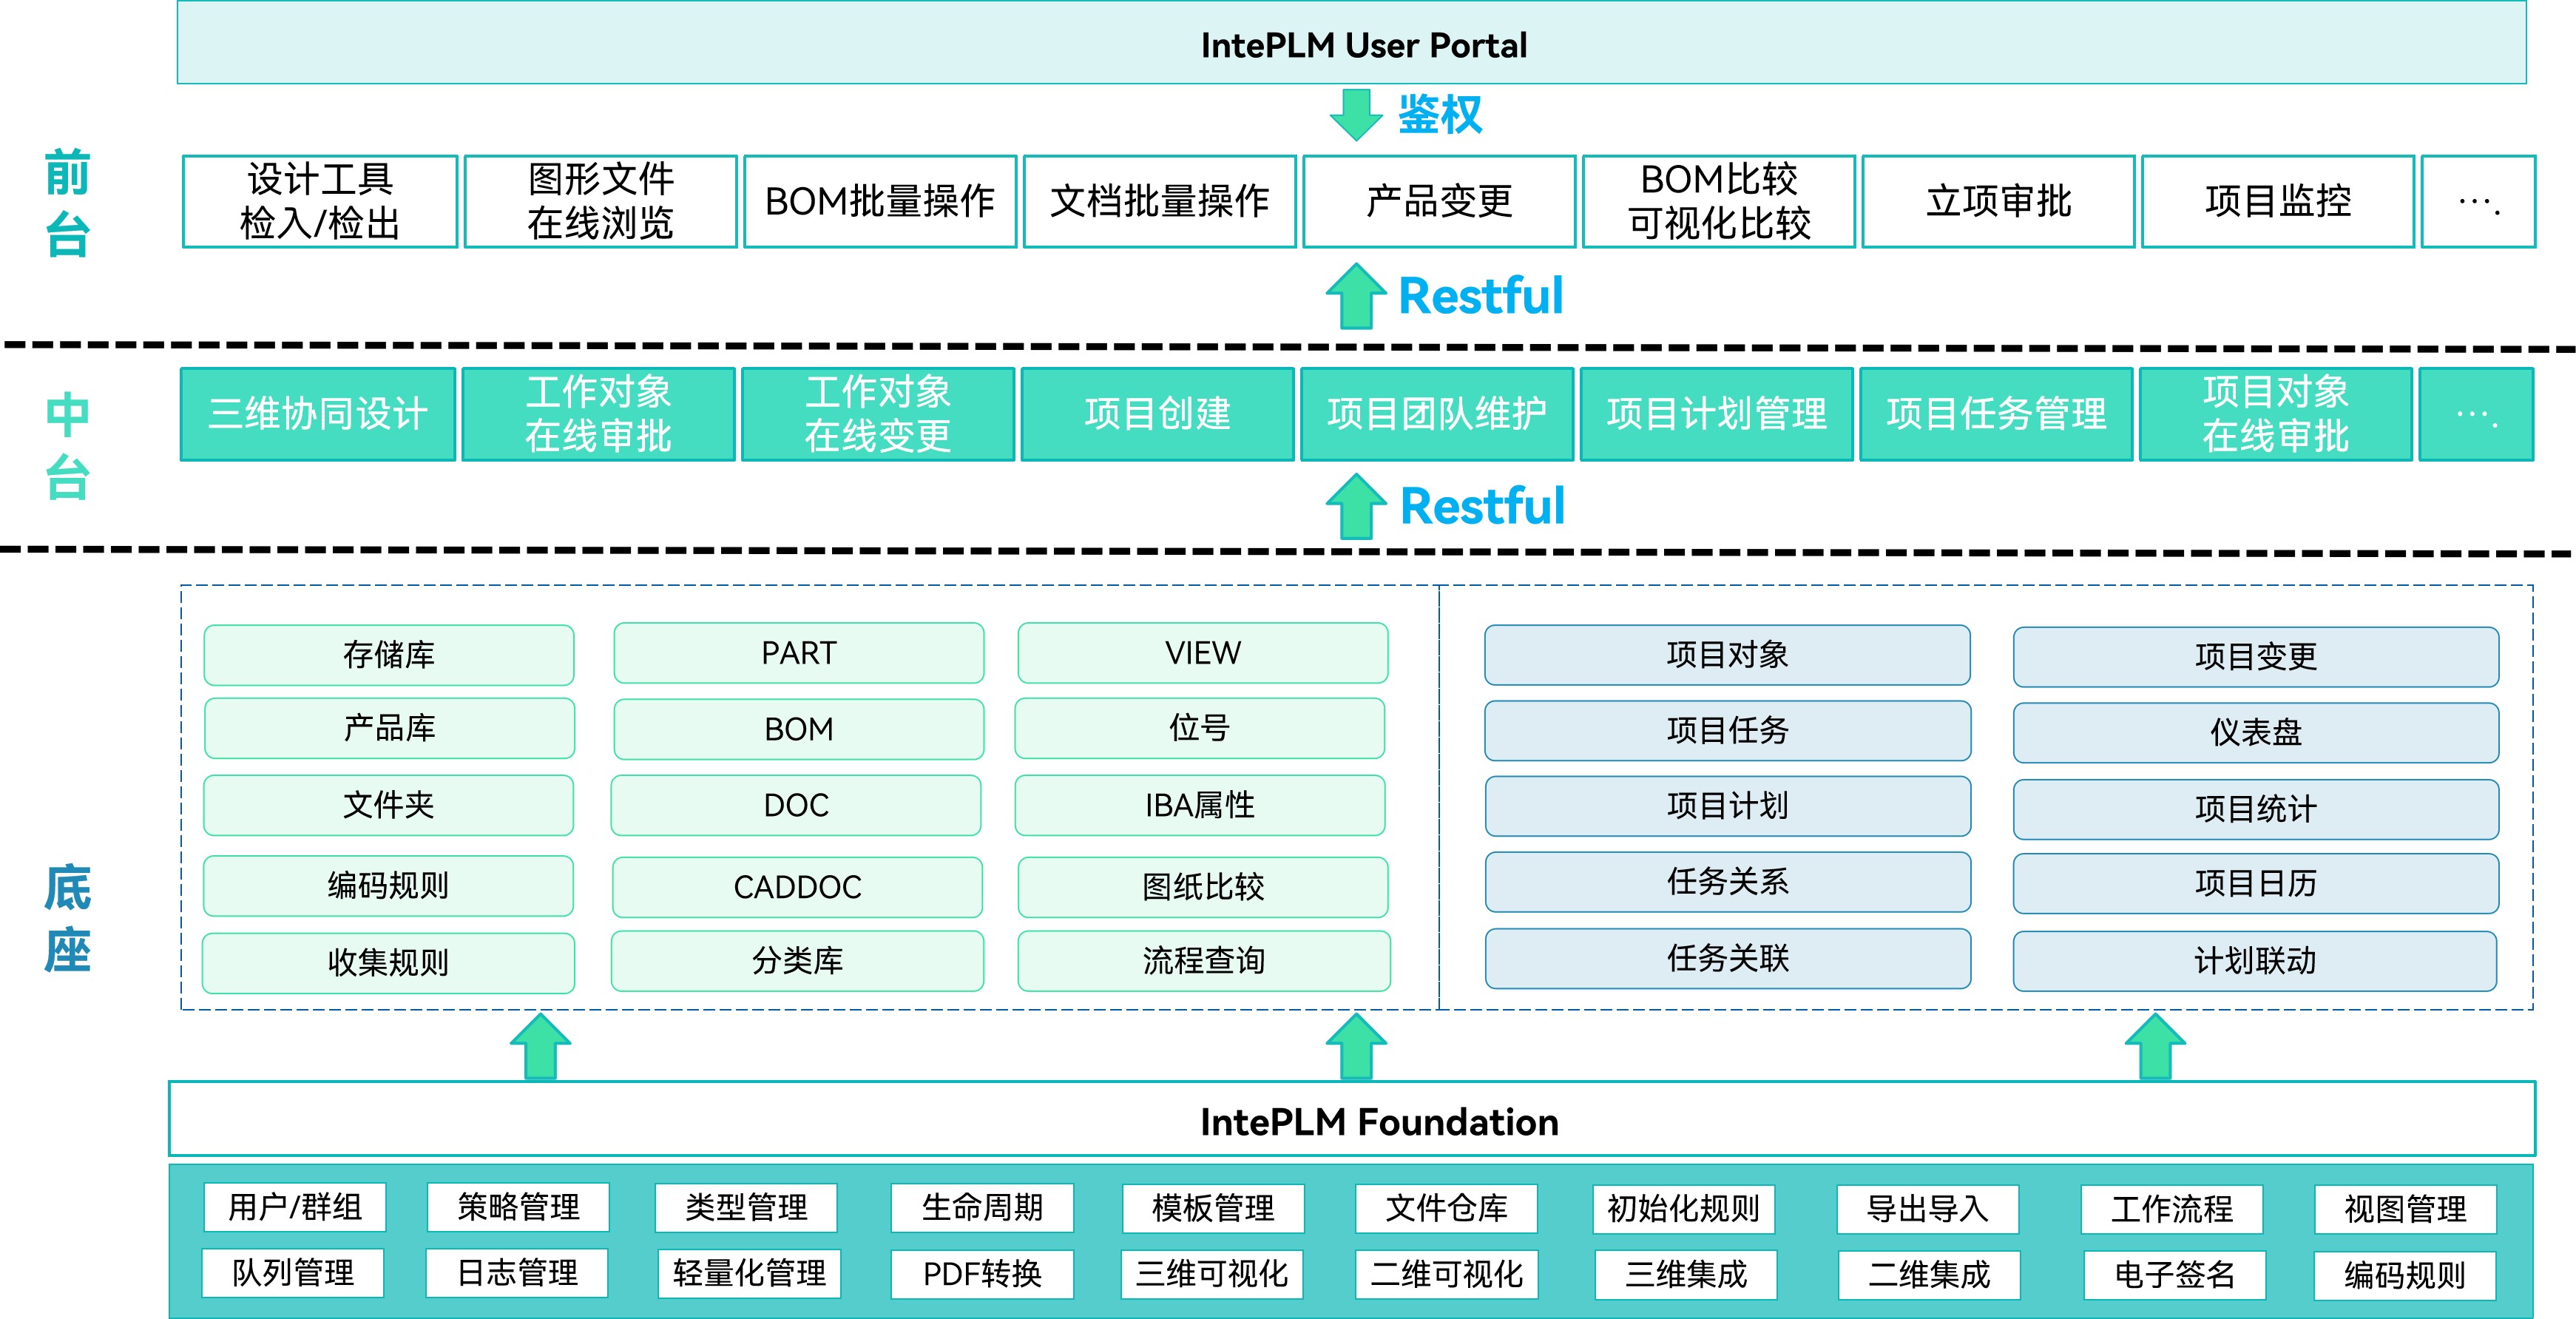Click the middle green arrow above IntePLM Foundation
The width and height of the screenshot is (2576, 1319).
point(1356,1046)
